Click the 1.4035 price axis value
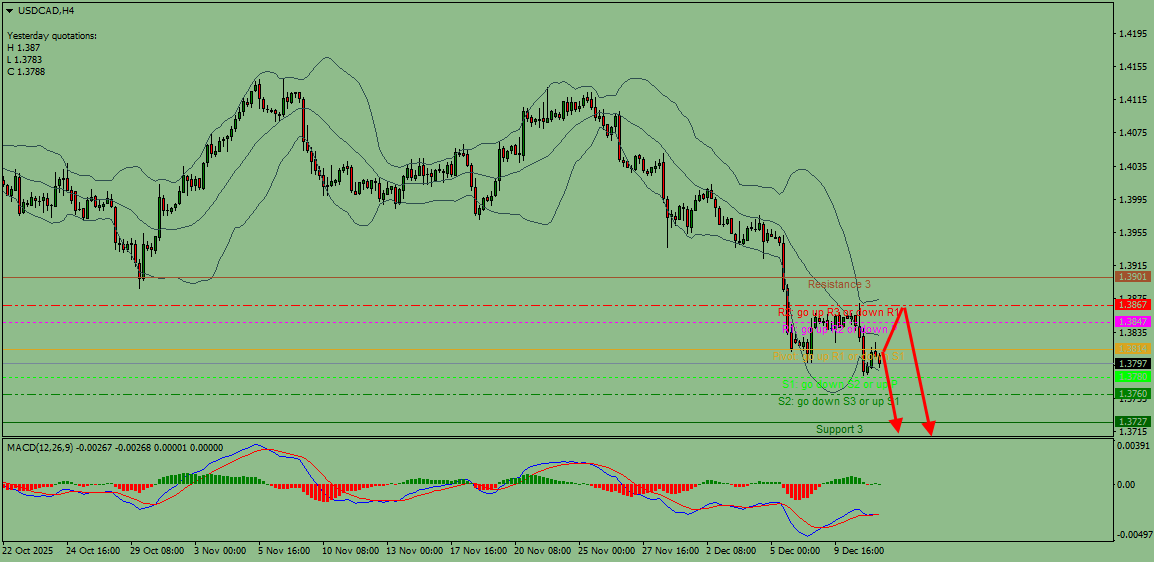1154x562 pixels. pos(1132,166)
